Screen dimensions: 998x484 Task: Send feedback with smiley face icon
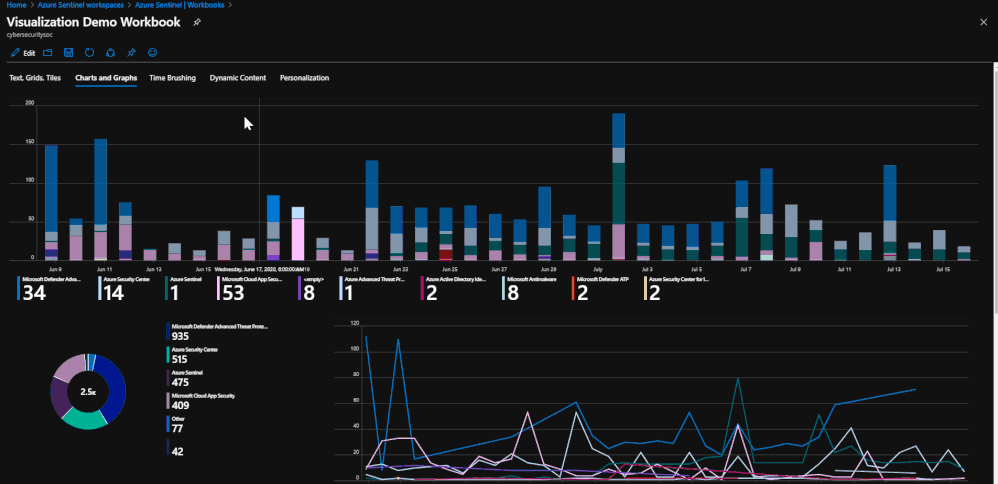point(152,53)
